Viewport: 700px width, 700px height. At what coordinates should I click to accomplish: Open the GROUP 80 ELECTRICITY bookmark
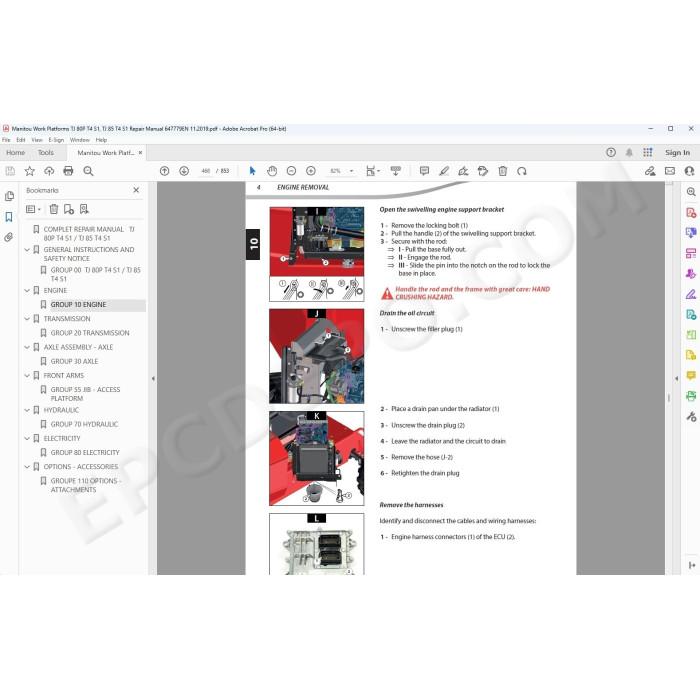point(85,452)
